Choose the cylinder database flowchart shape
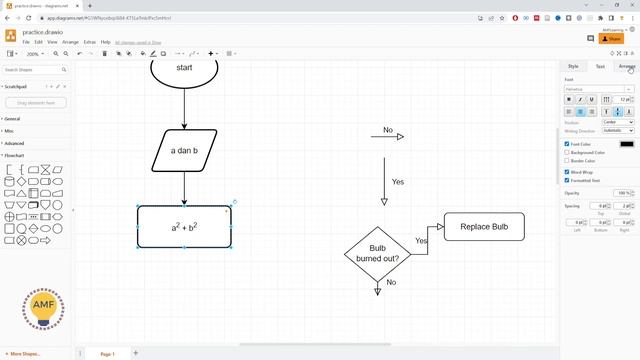Screen dimensions: 640x360 coord(9,181)
